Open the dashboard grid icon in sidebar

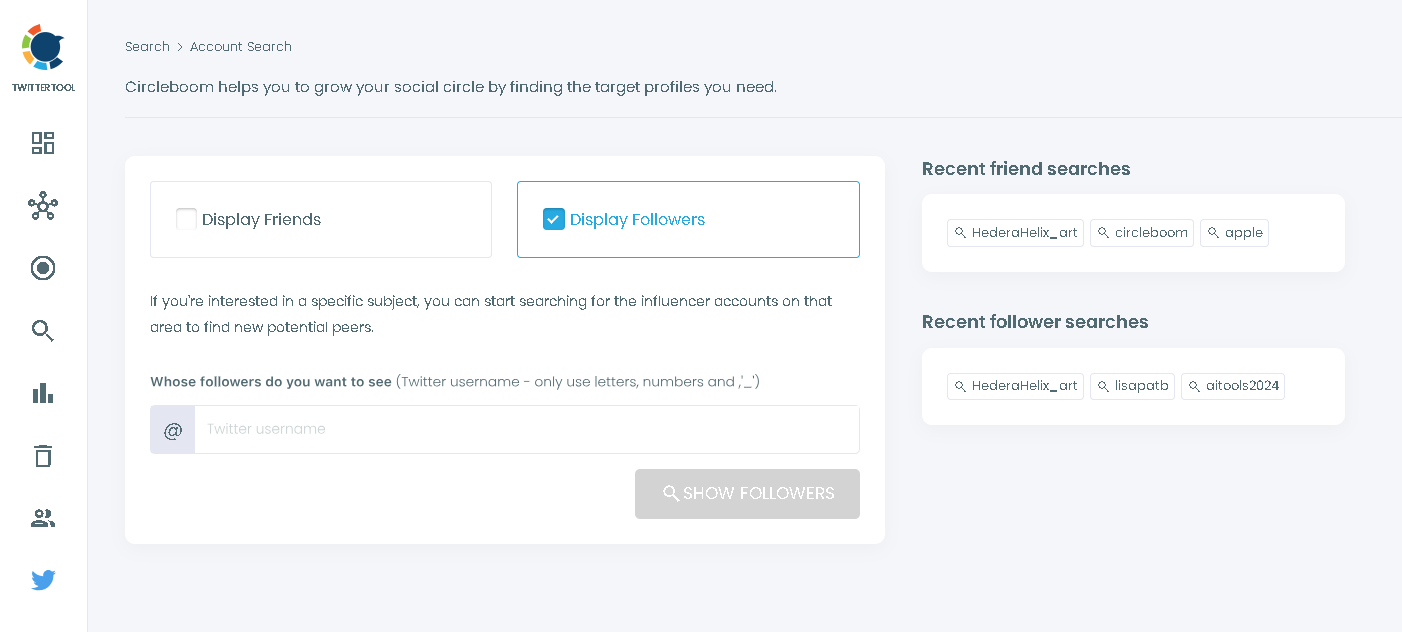pos(42,143)
